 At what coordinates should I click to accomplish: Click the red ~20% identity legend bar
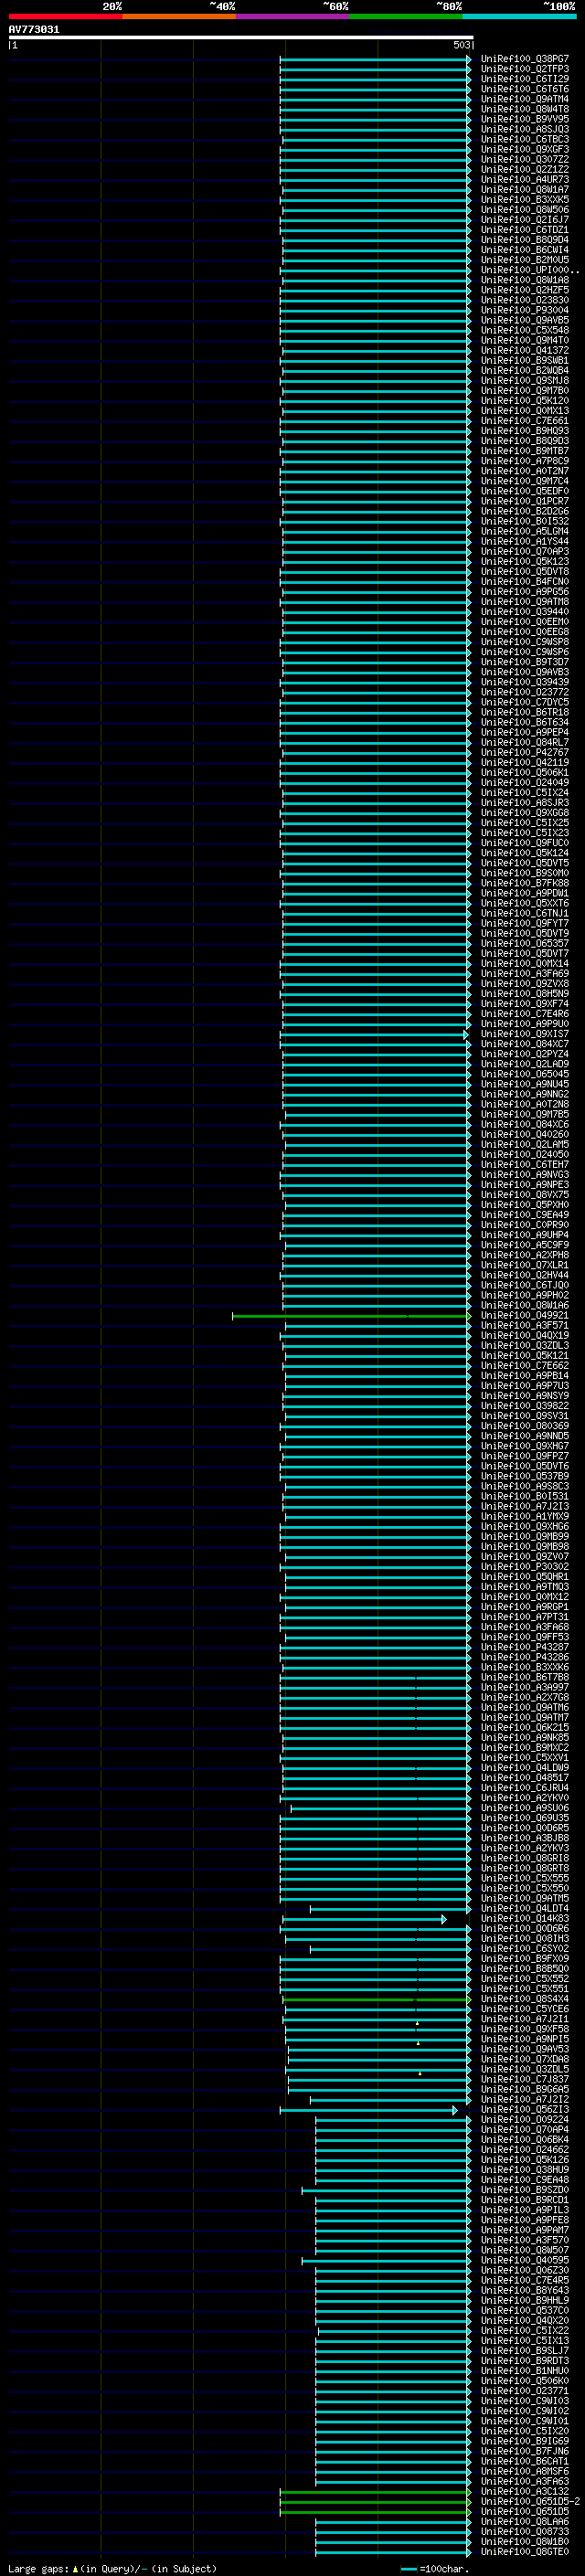(x=65, y=16)
